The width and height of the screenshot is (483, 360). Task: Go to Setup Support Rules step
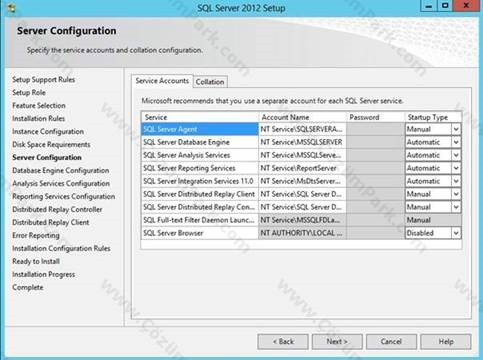pyautogui.click(x=44, y=79)
